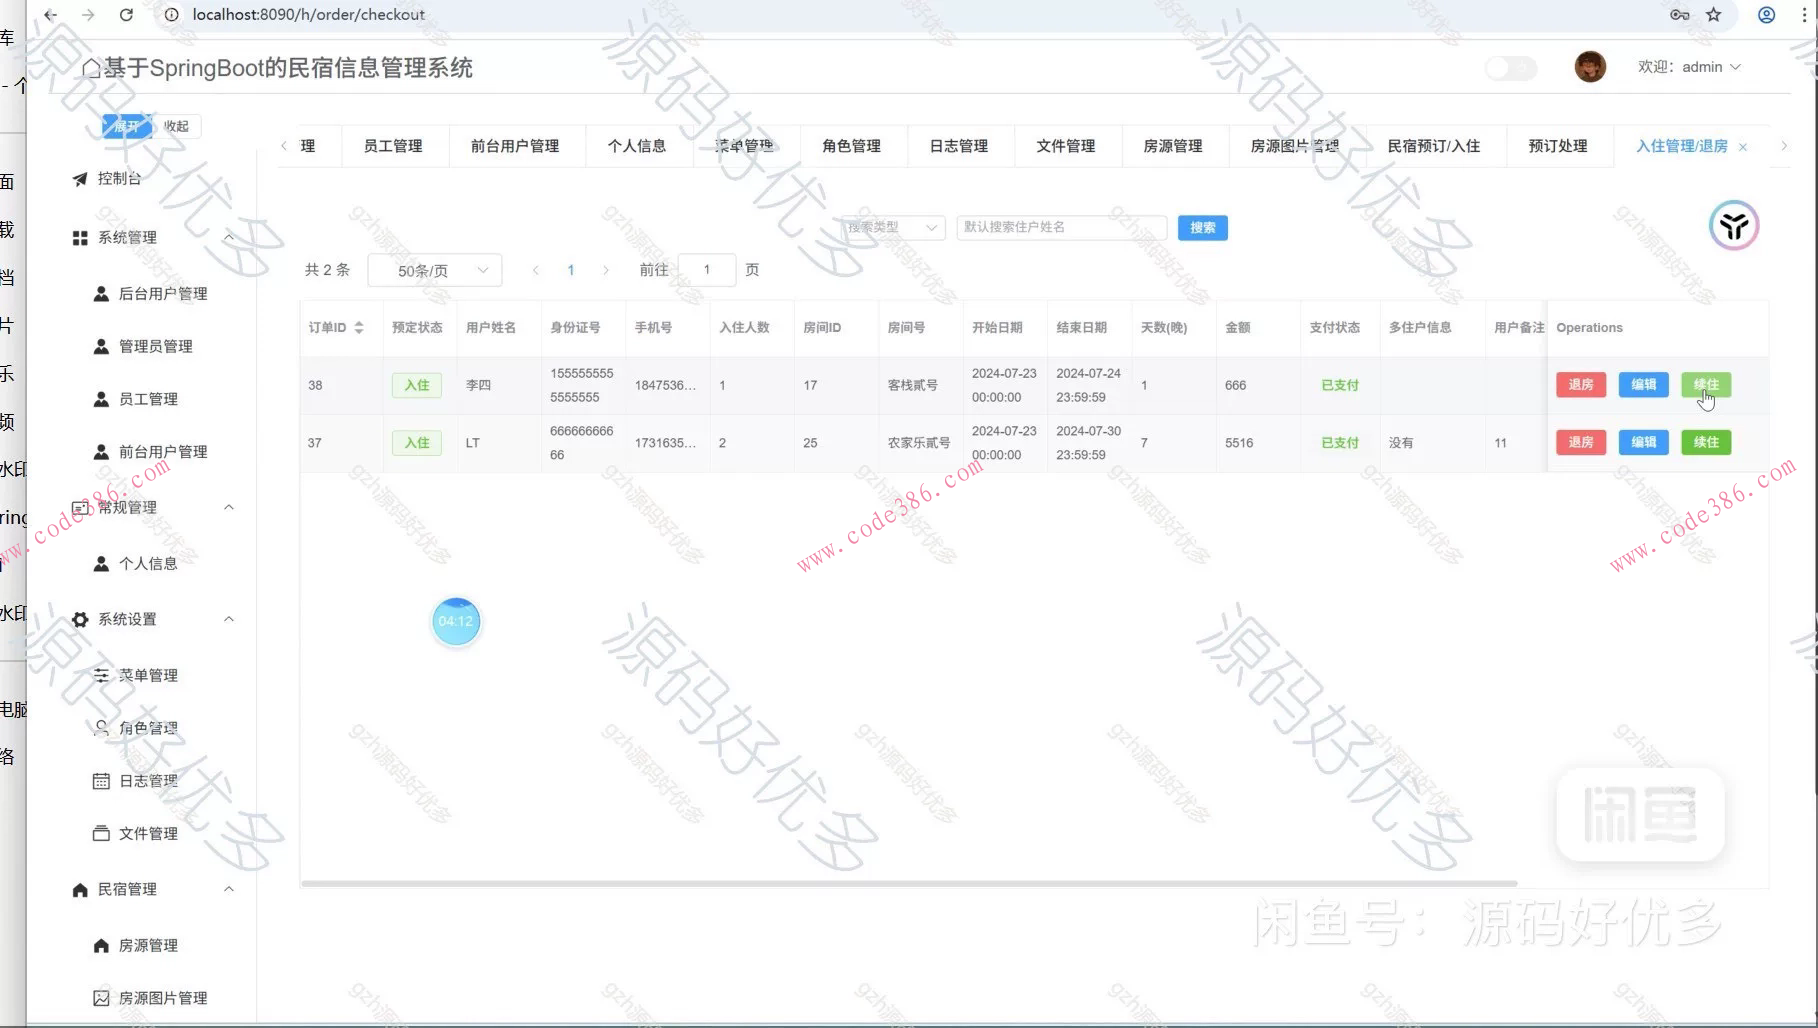Collapse the 常规管理 menu group
This screenshot has width=1818, height=1028.
229,508
